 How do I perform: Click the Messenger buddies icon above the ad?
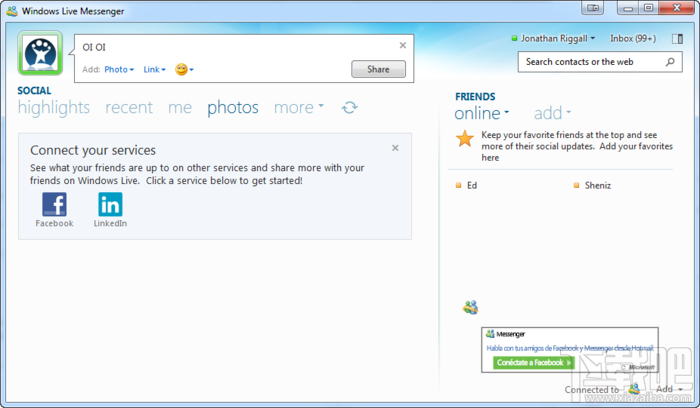coord(471,307)
